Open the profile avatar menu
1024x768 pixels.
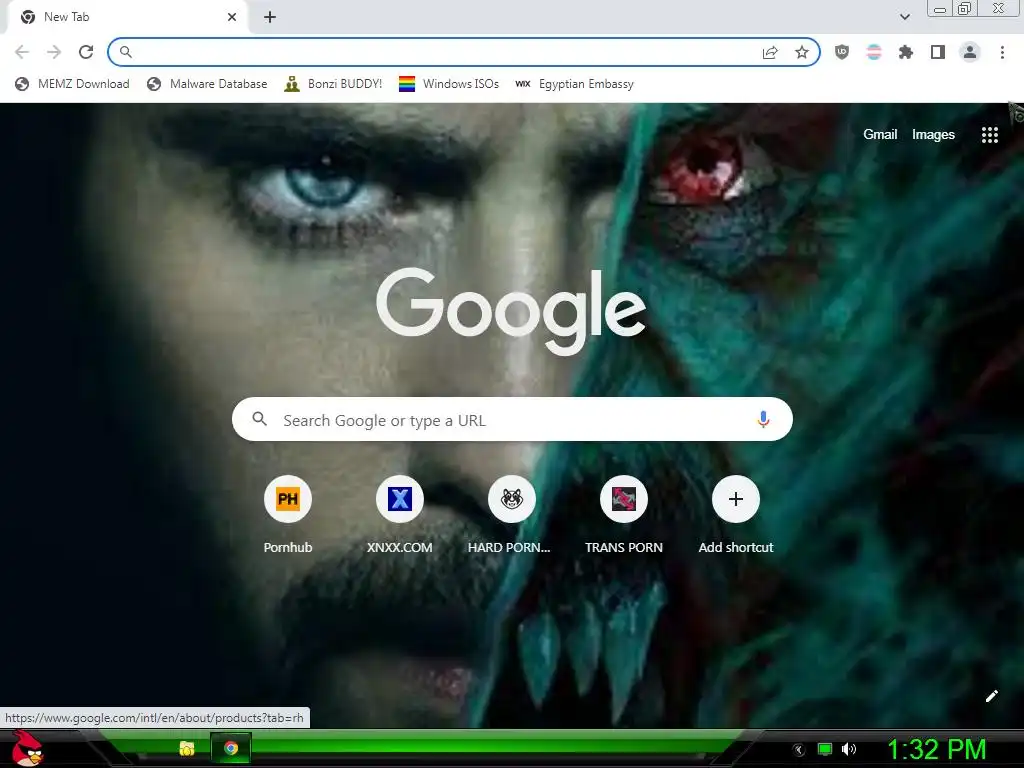(970, 52)
